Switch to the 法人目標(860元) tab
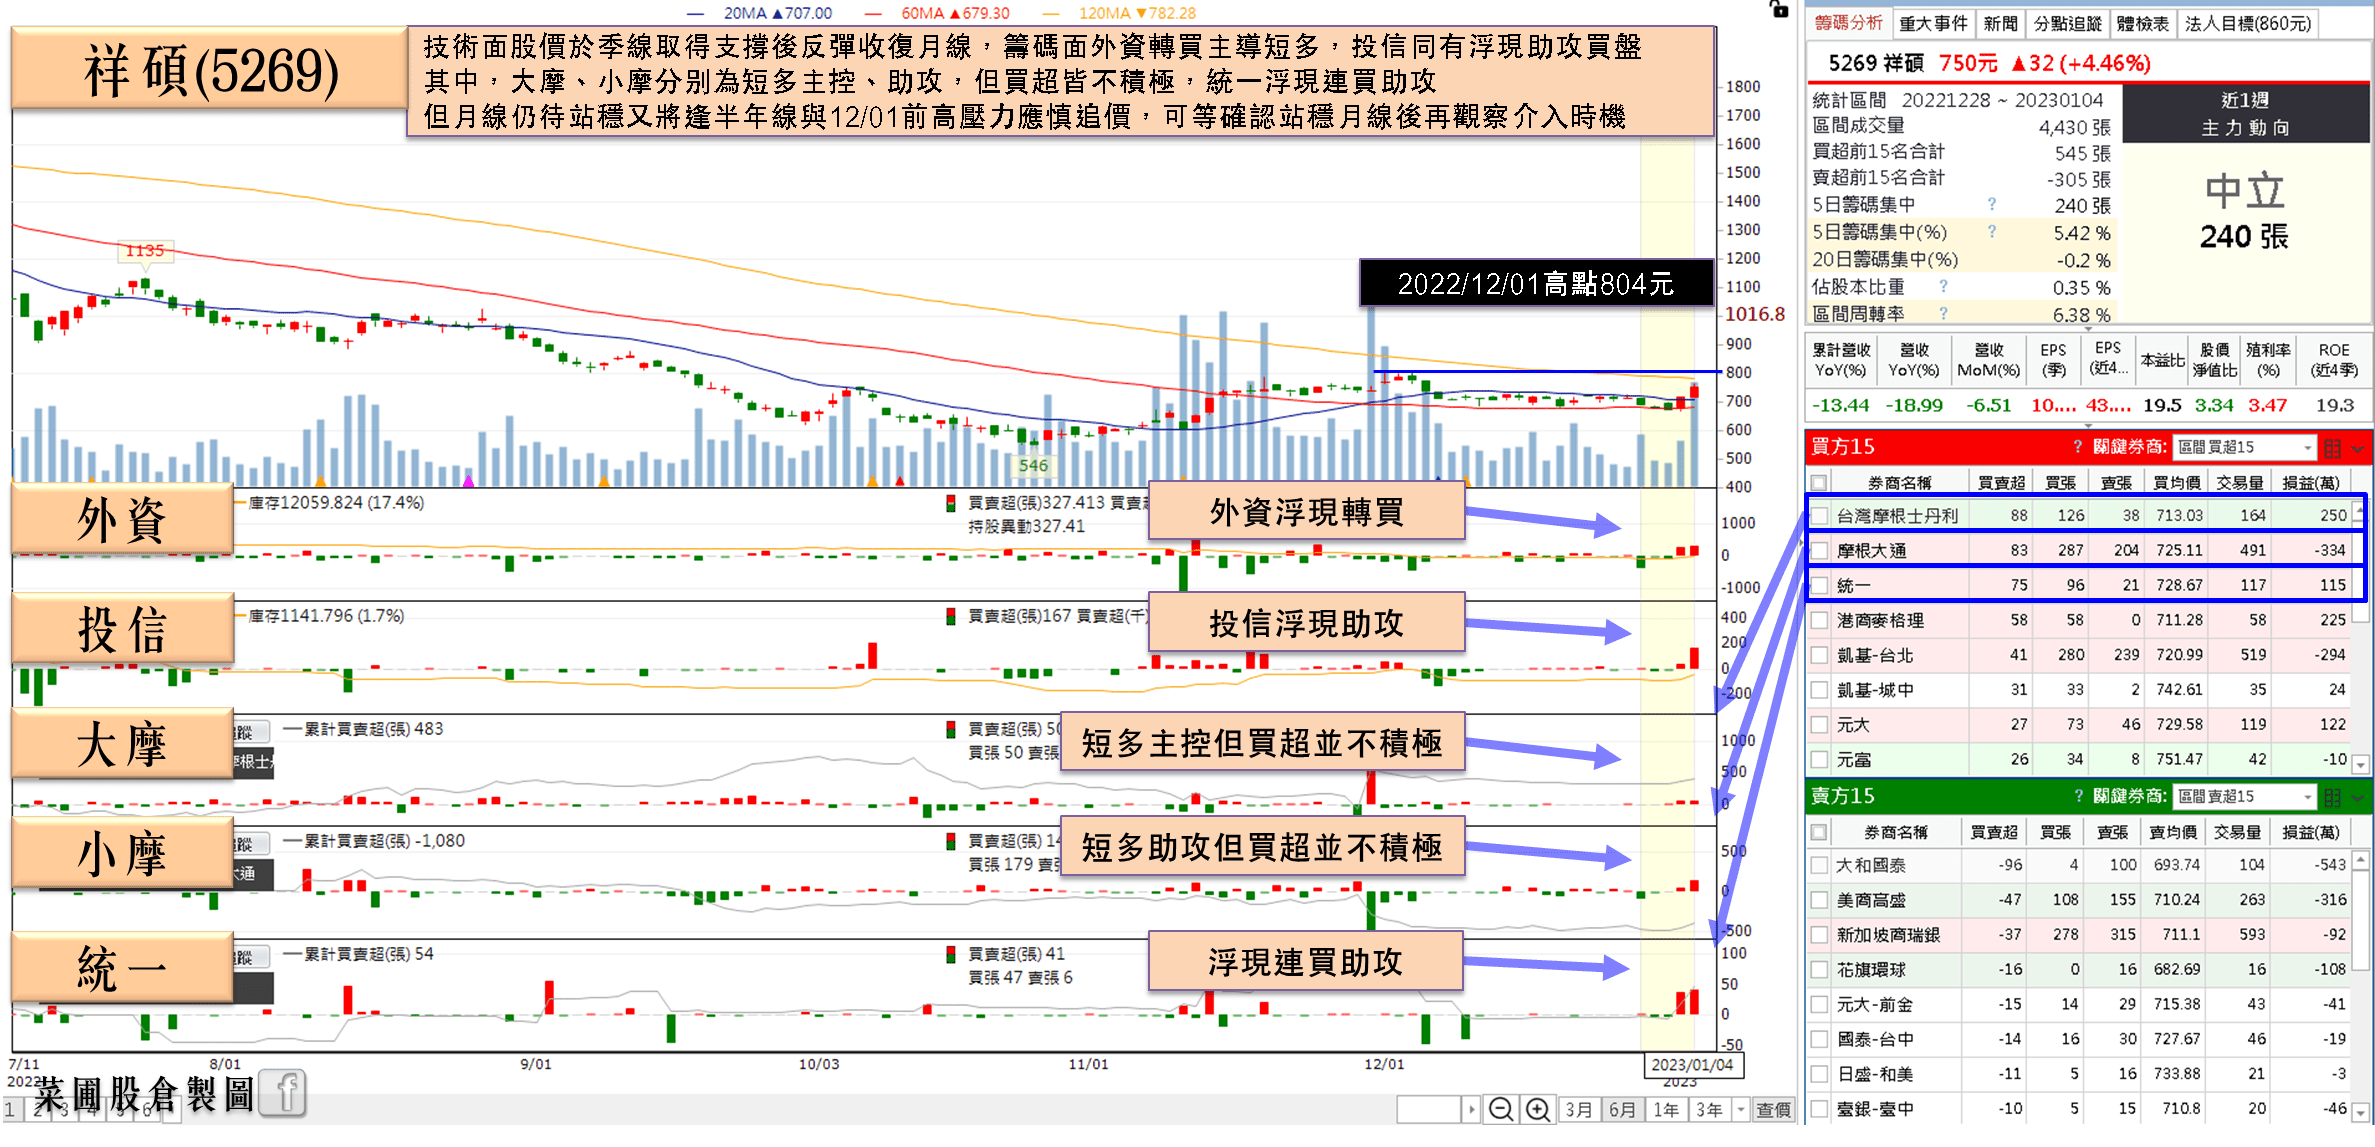 click(2249, 23)
